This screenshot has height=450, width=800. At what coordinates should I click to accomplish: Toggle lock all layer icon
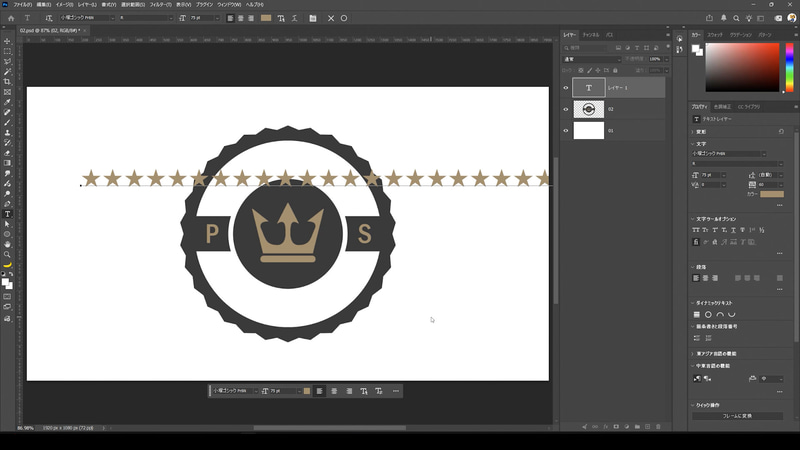(615, 70)
